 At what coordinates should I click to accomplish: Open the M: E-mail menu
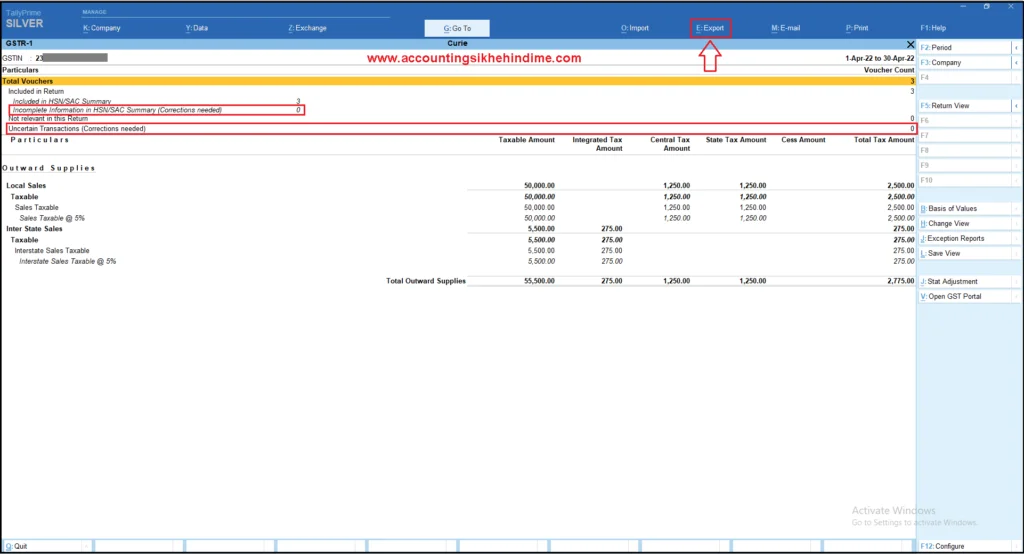786,28
